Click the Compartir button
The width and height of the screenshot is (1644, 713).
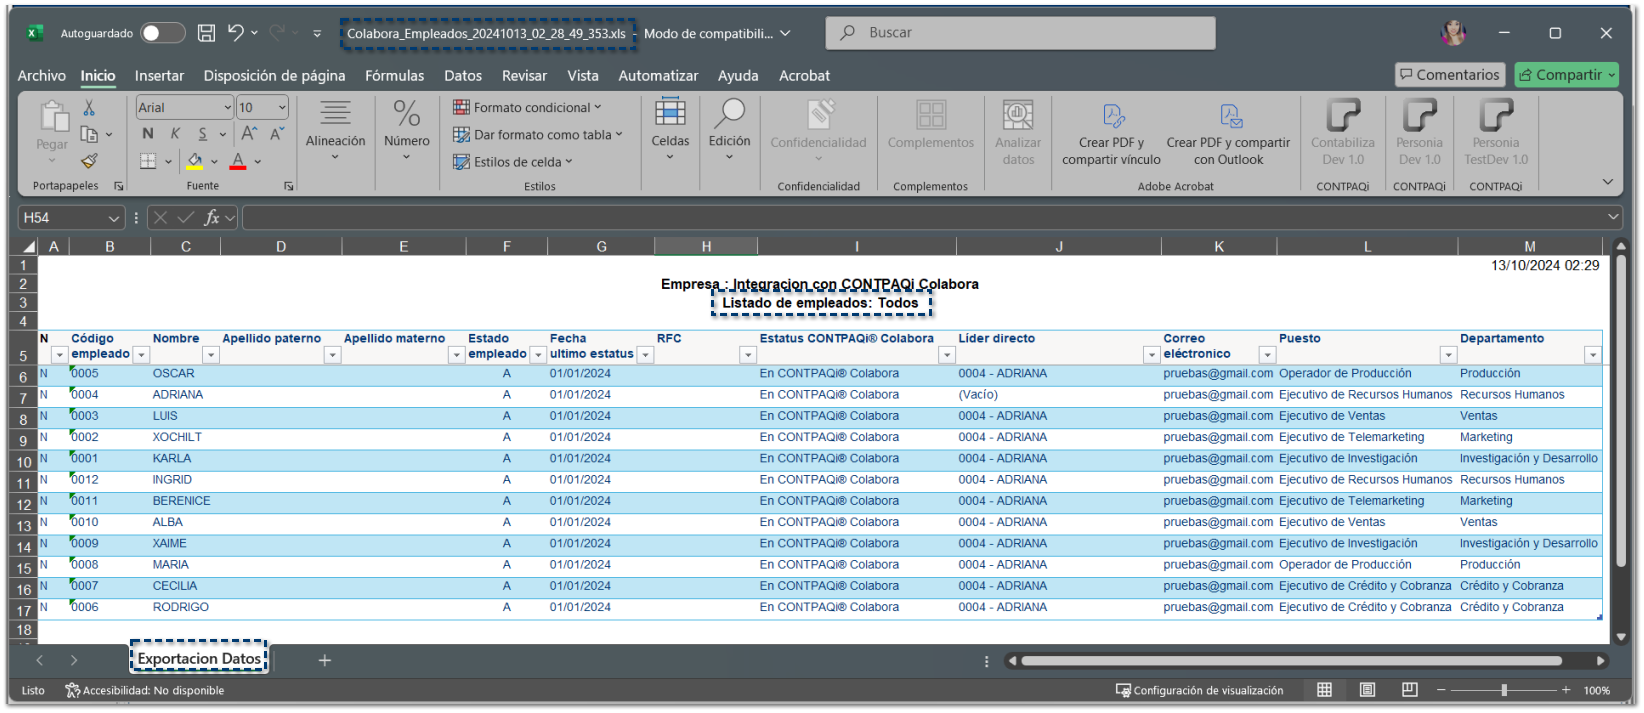(x=1565, y=75)
